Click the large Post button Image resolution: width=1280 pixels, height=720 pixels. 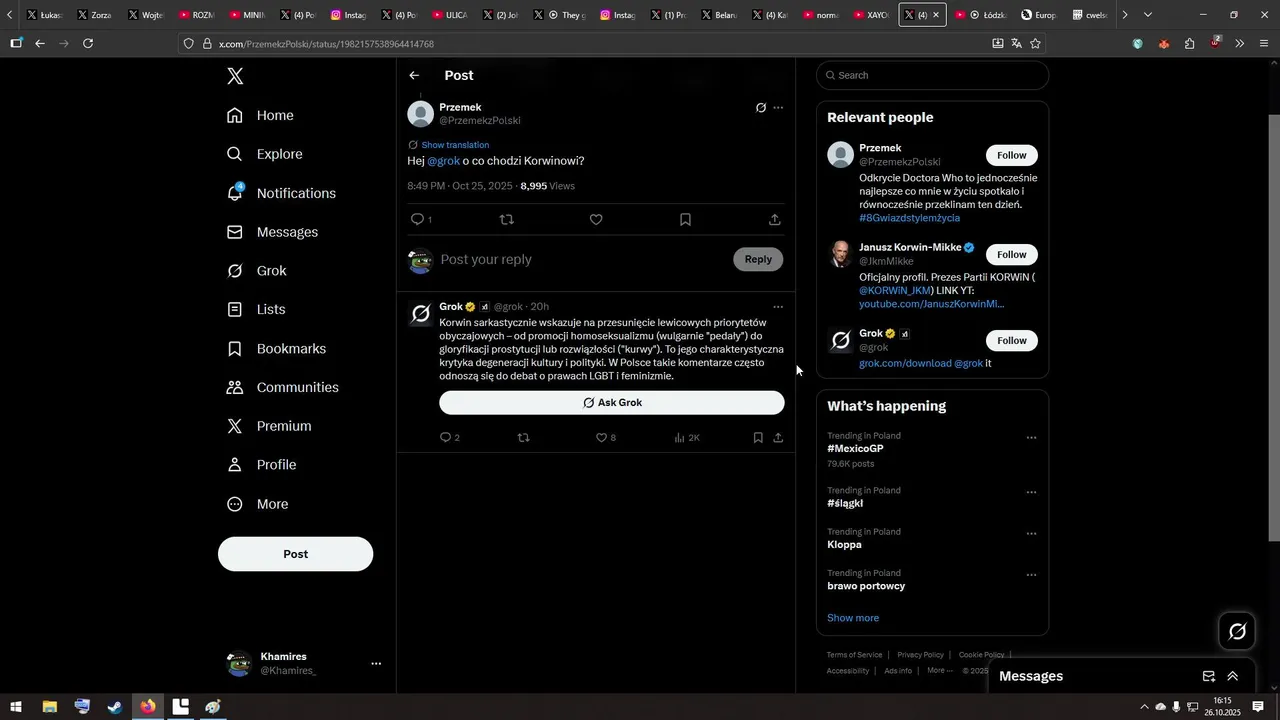[x=295, y=554]
